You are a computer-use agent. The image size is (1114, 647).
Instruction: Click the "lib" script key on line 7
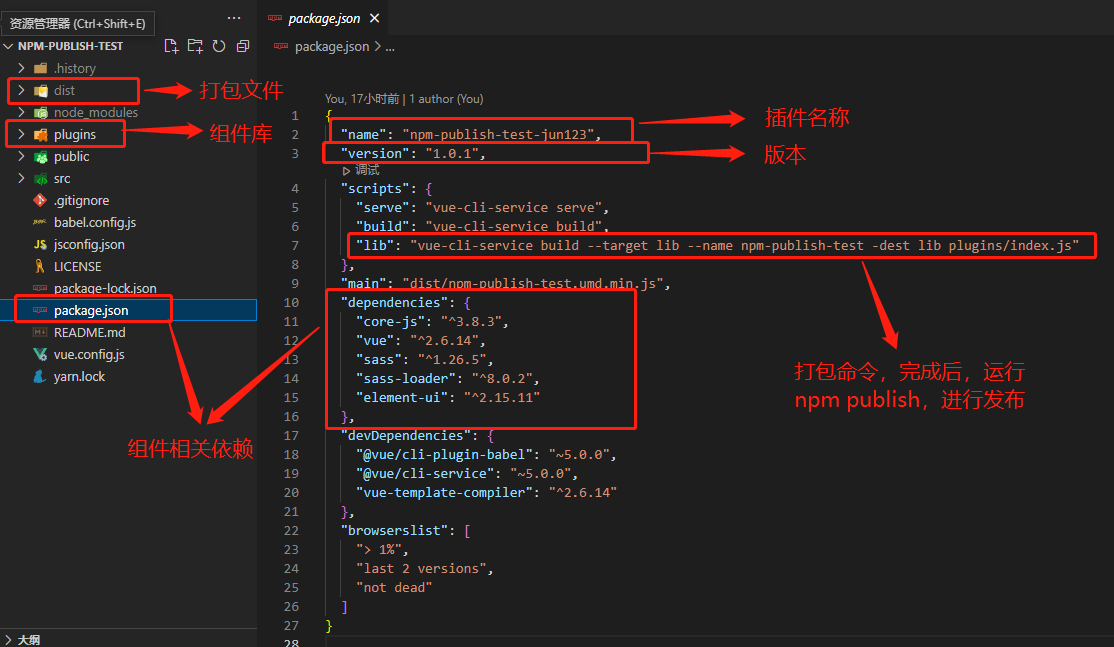[x=374, y=246]
